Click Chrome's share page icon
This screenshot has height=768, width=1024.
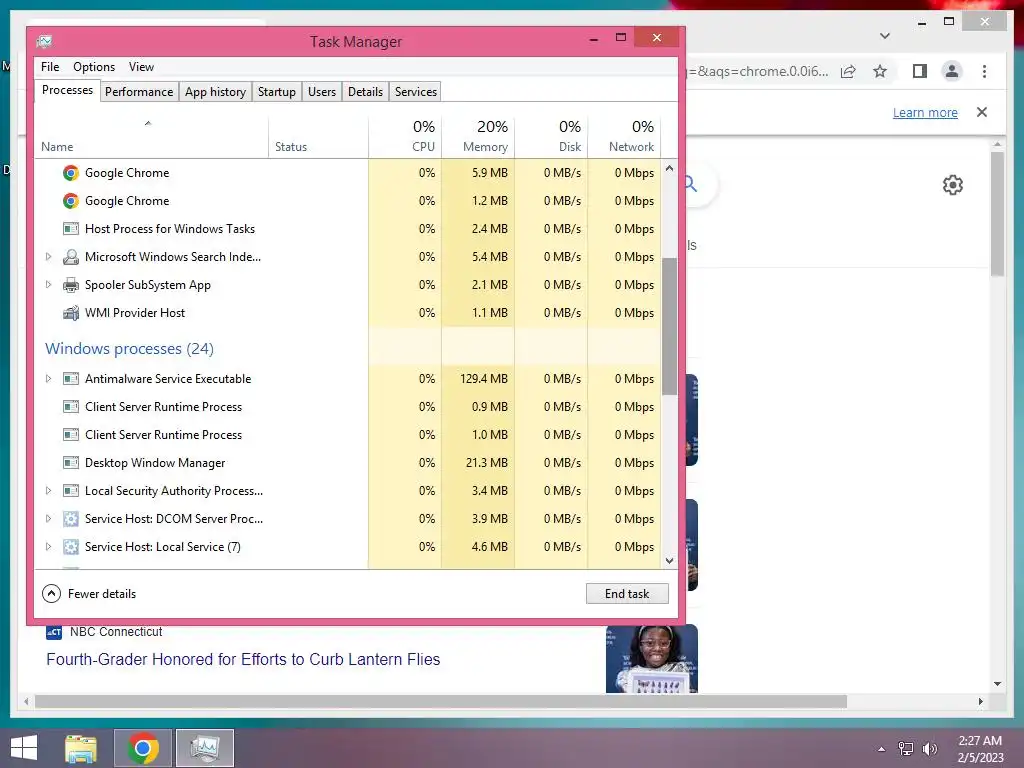[x=848, y=71]
